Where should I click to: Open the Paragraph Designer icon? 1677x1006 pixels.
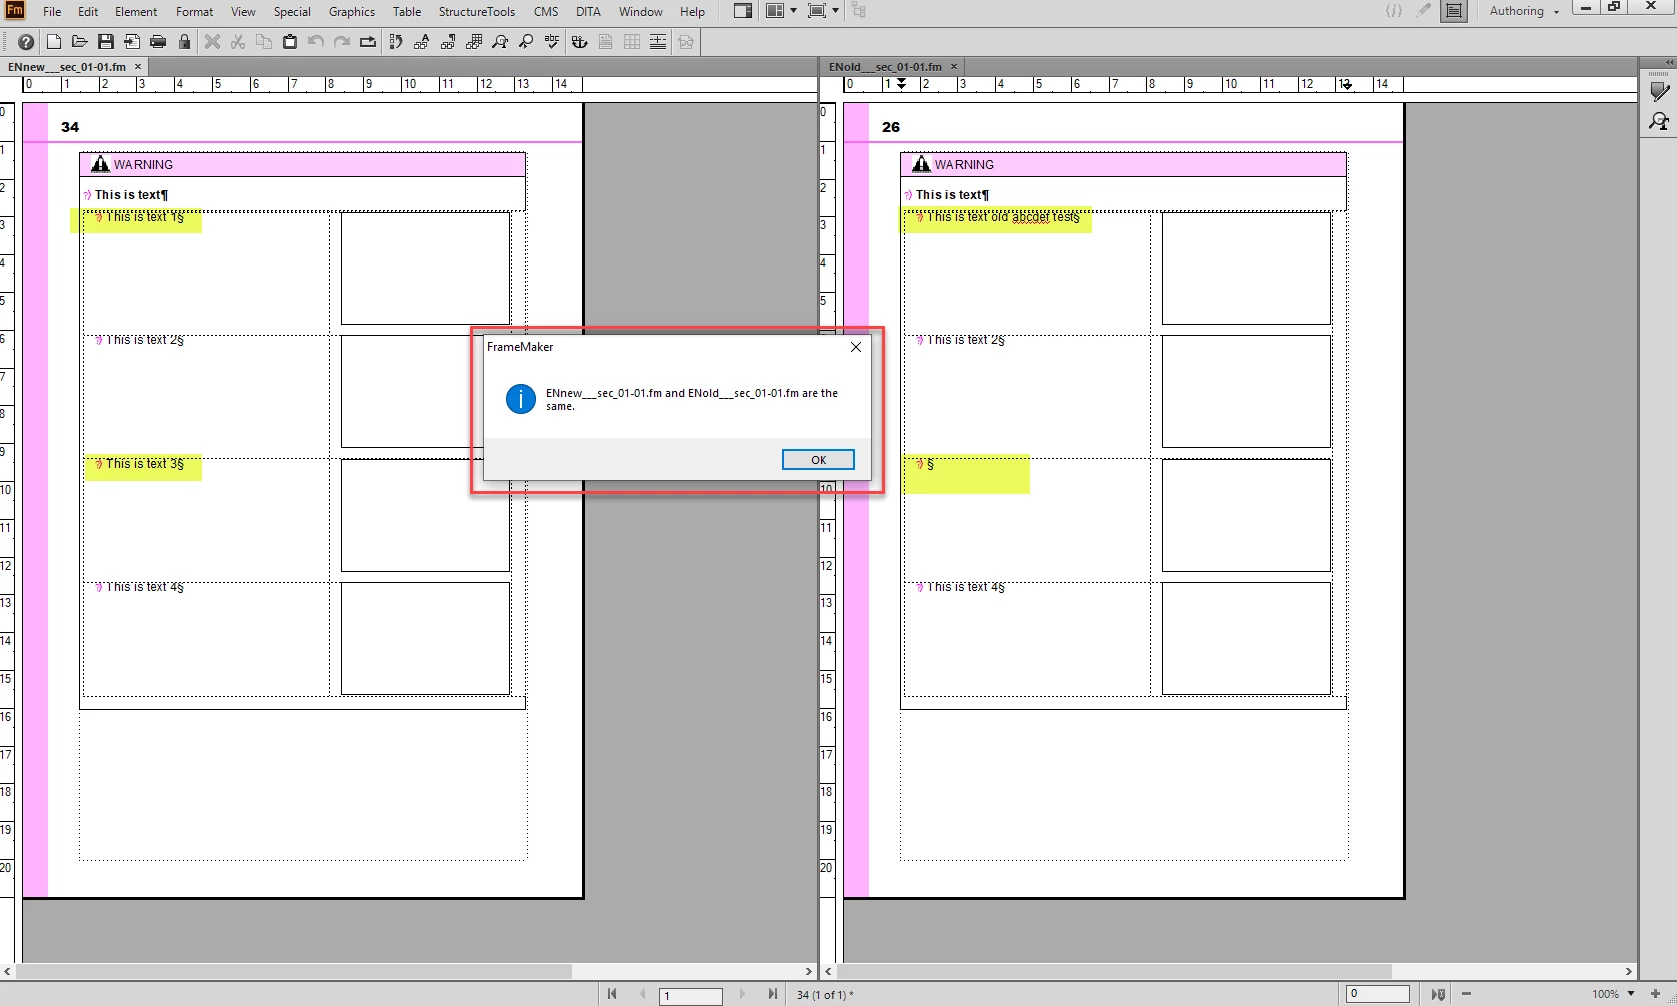coord(448,42)
